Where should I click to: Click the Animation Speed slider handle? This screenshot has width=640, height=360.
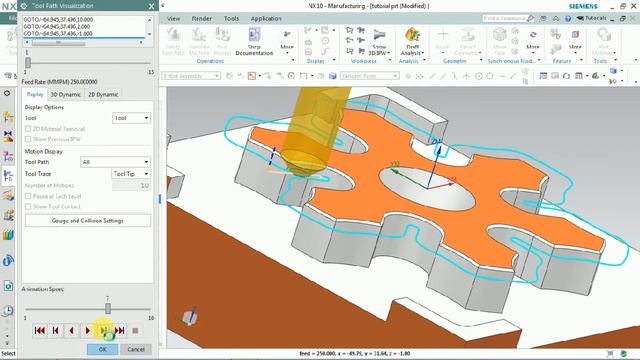pyautogui.click(x=108, y=308)
